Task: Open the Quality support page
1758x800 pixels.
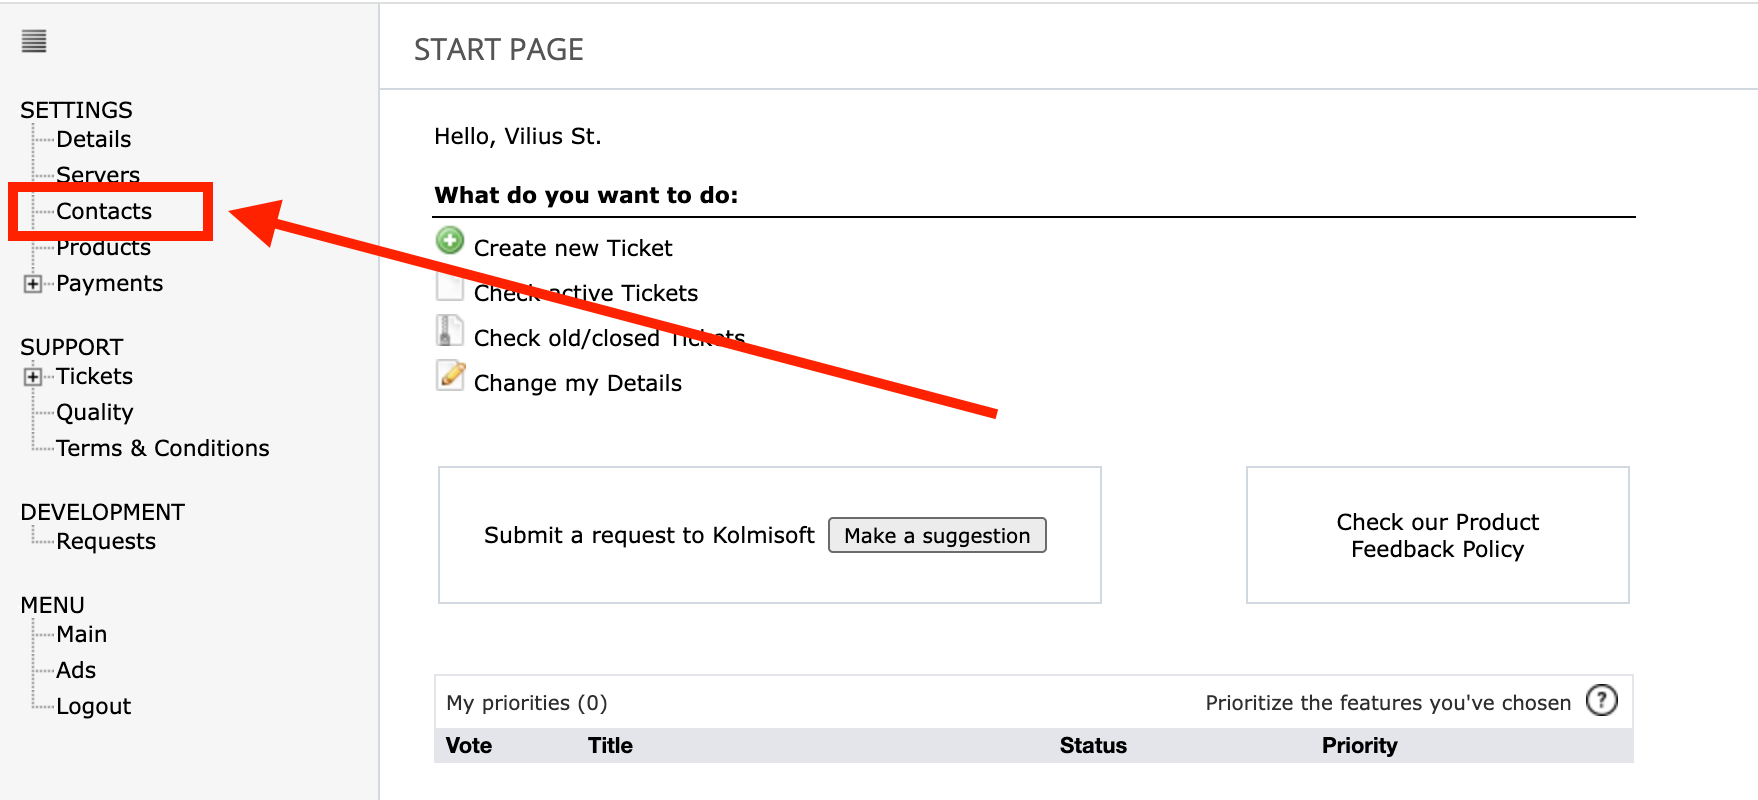Action: (x=94, y=412)
